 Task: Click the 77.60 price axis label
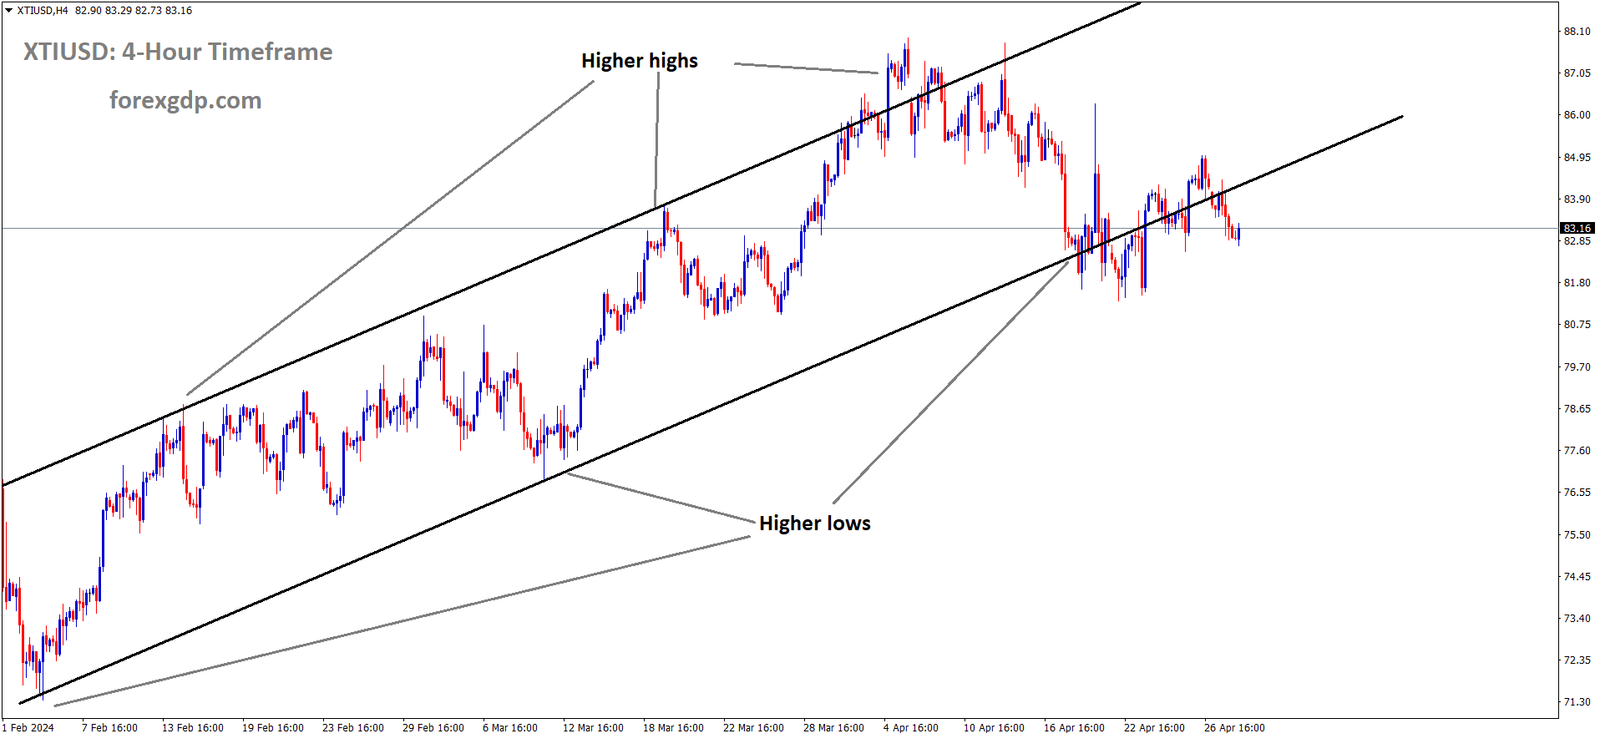coord(1577,451)
